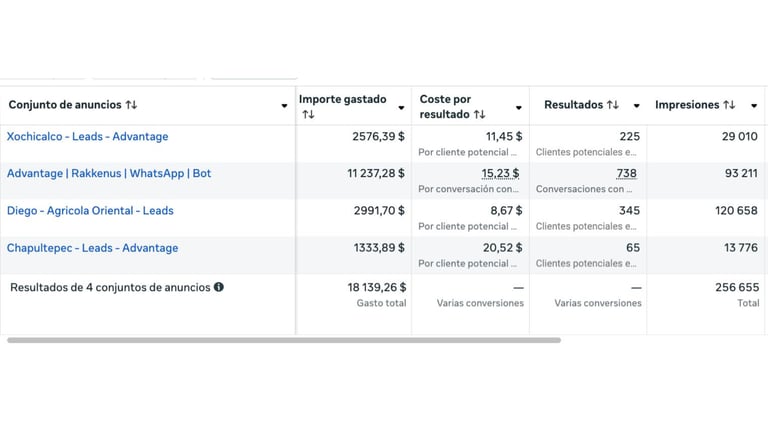Click the 18 139,26 $ total spend cell
This screenshot has height=431, width=768.
point(376,287)
